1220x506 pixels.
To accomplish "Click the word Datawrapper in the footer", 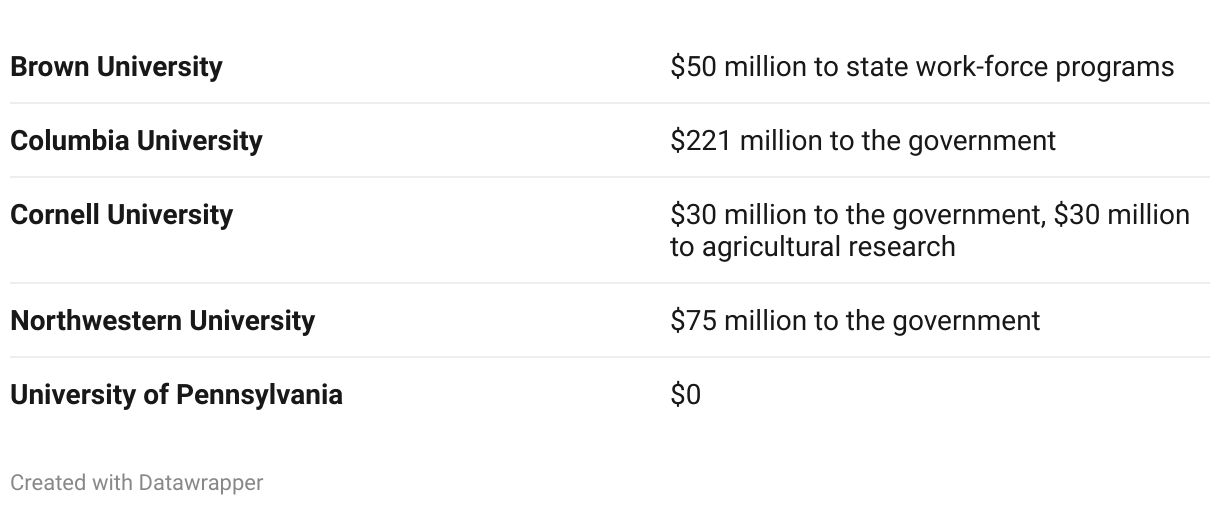I will [x=200, y=483].
